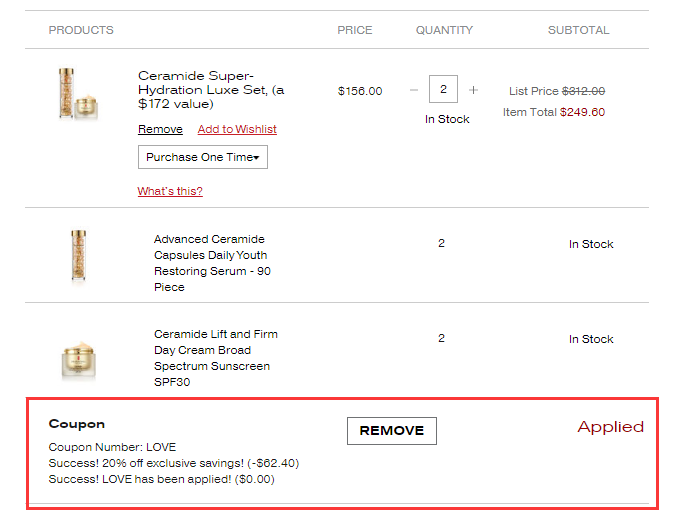This screenshot has width=680, height=522.
Task: Click the Ceramide Lift and Firm Day Cream name
Action: tap(215, 358)
